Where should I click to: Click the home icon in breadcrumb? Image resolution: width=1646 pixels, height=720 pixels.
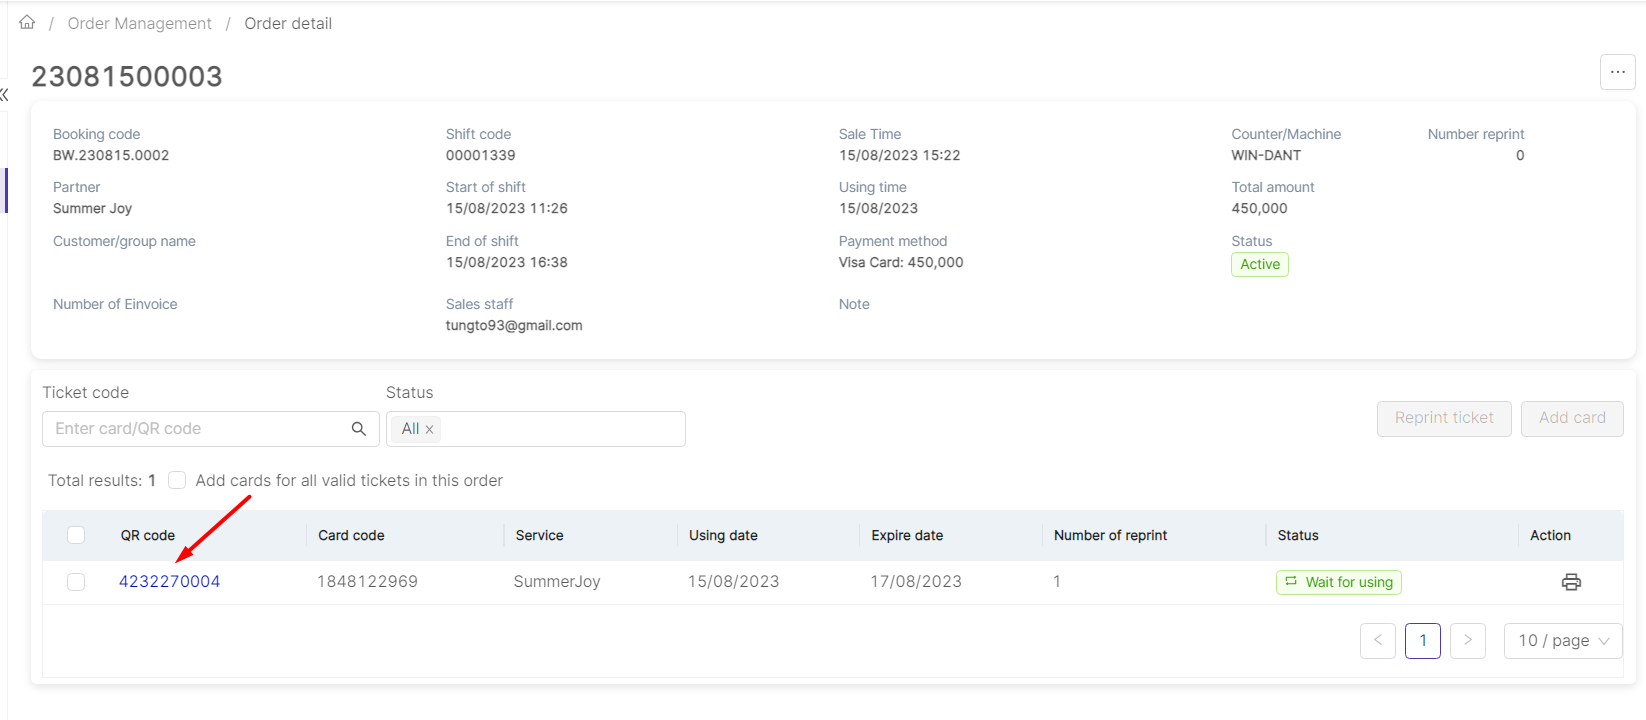coord(27,22)
